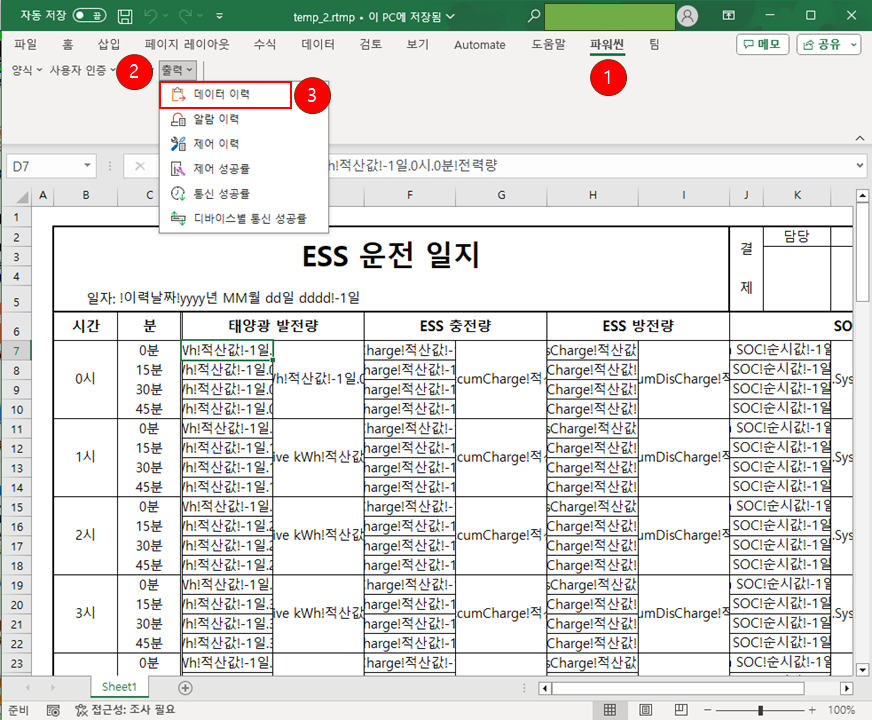Click the macro record icon in status bar

tap(53, 710)
